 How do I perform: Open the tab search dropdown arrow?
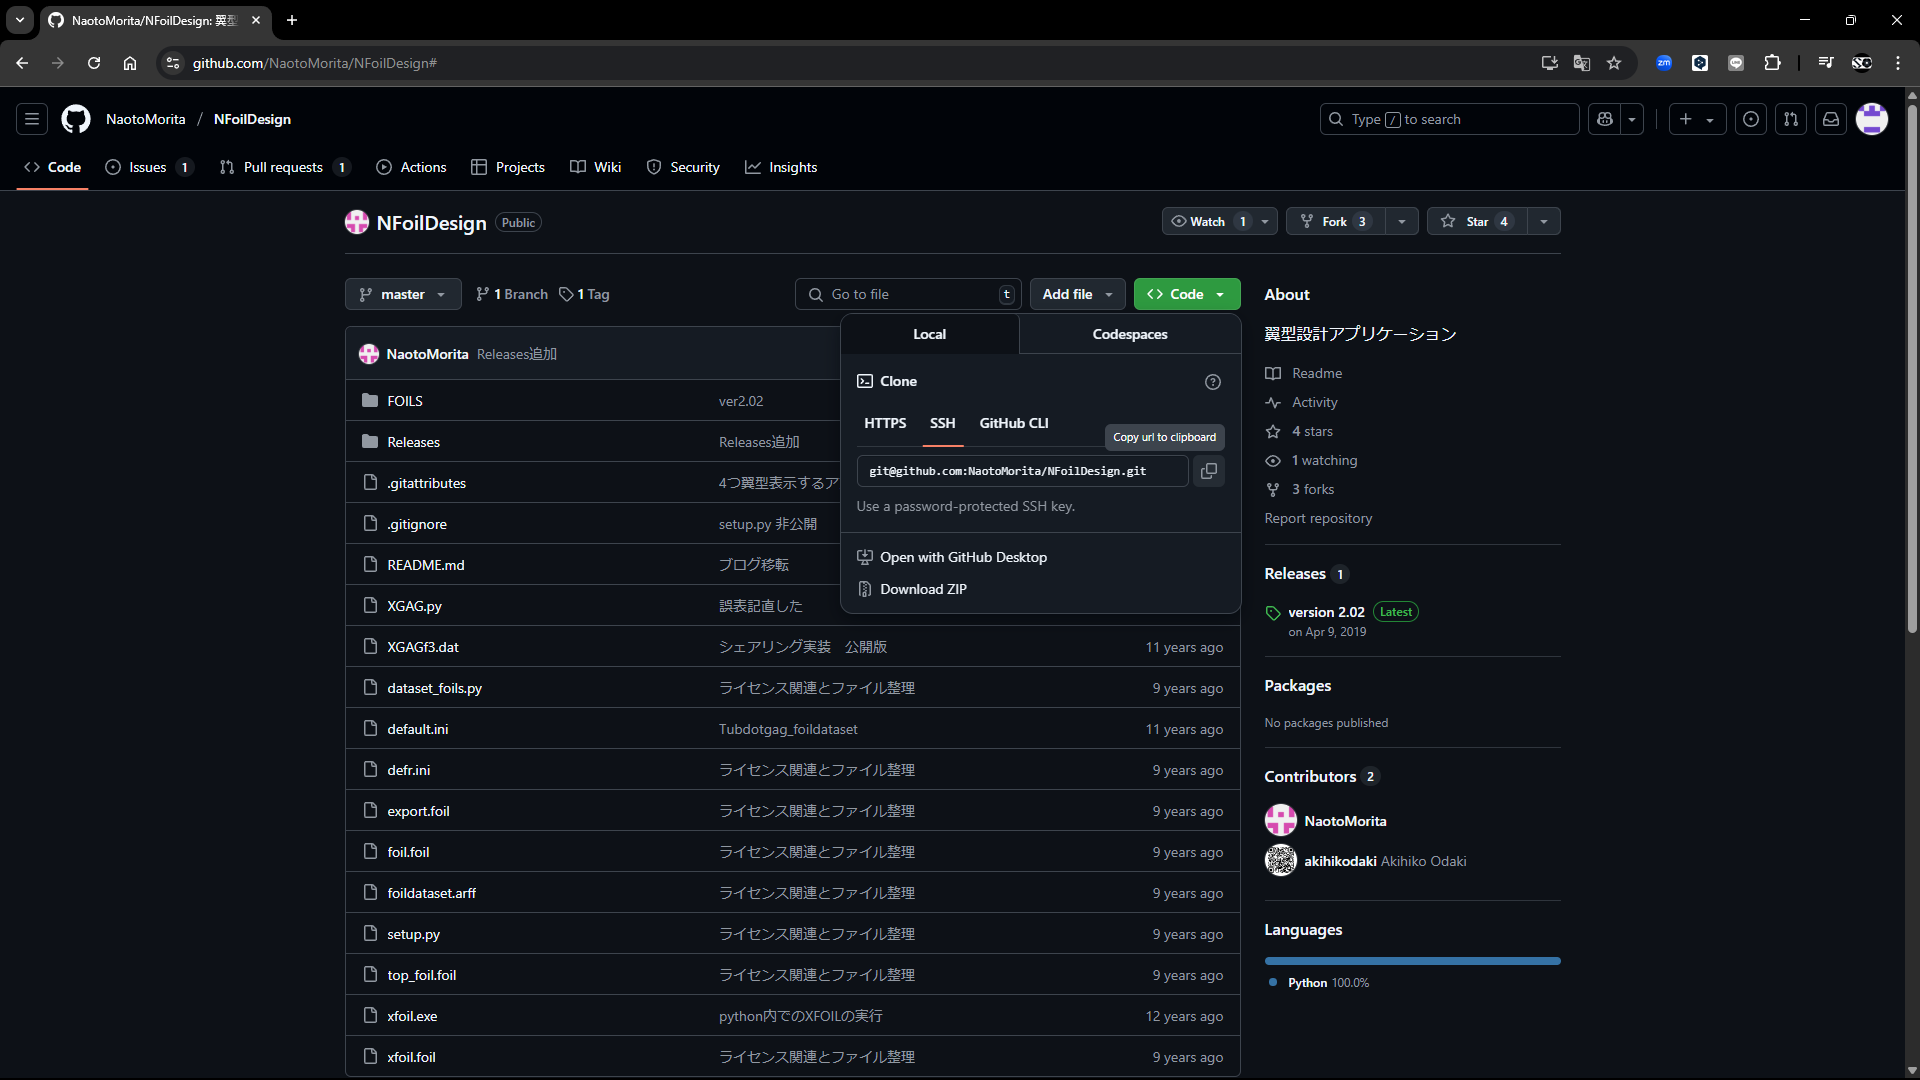tap(20, 20)
